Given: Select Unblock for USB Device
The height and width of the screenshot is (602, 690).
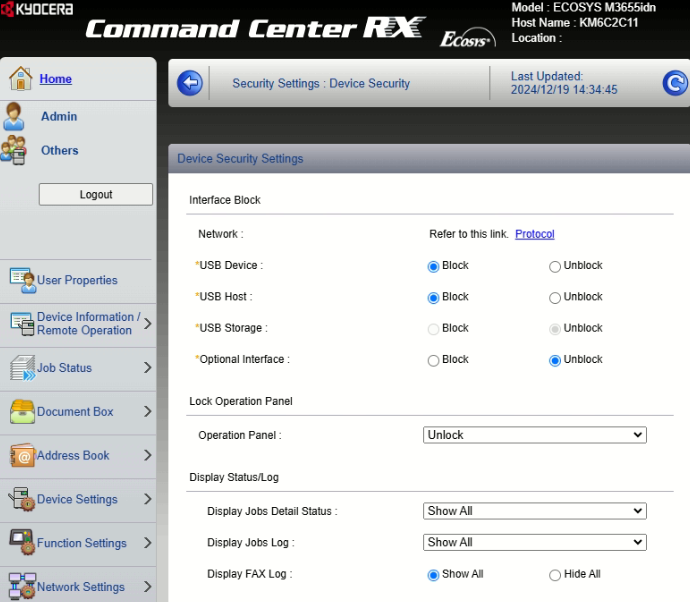Looking at the screenshot, I should (x=555, y=267).
